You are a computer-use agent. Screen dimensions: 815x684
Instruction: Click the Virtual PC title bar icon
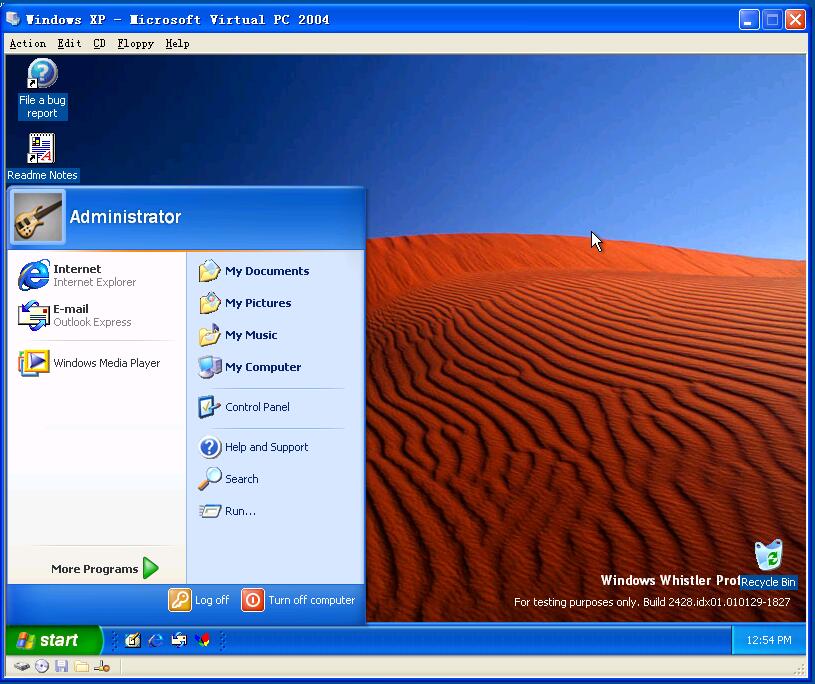coord(12,19)
